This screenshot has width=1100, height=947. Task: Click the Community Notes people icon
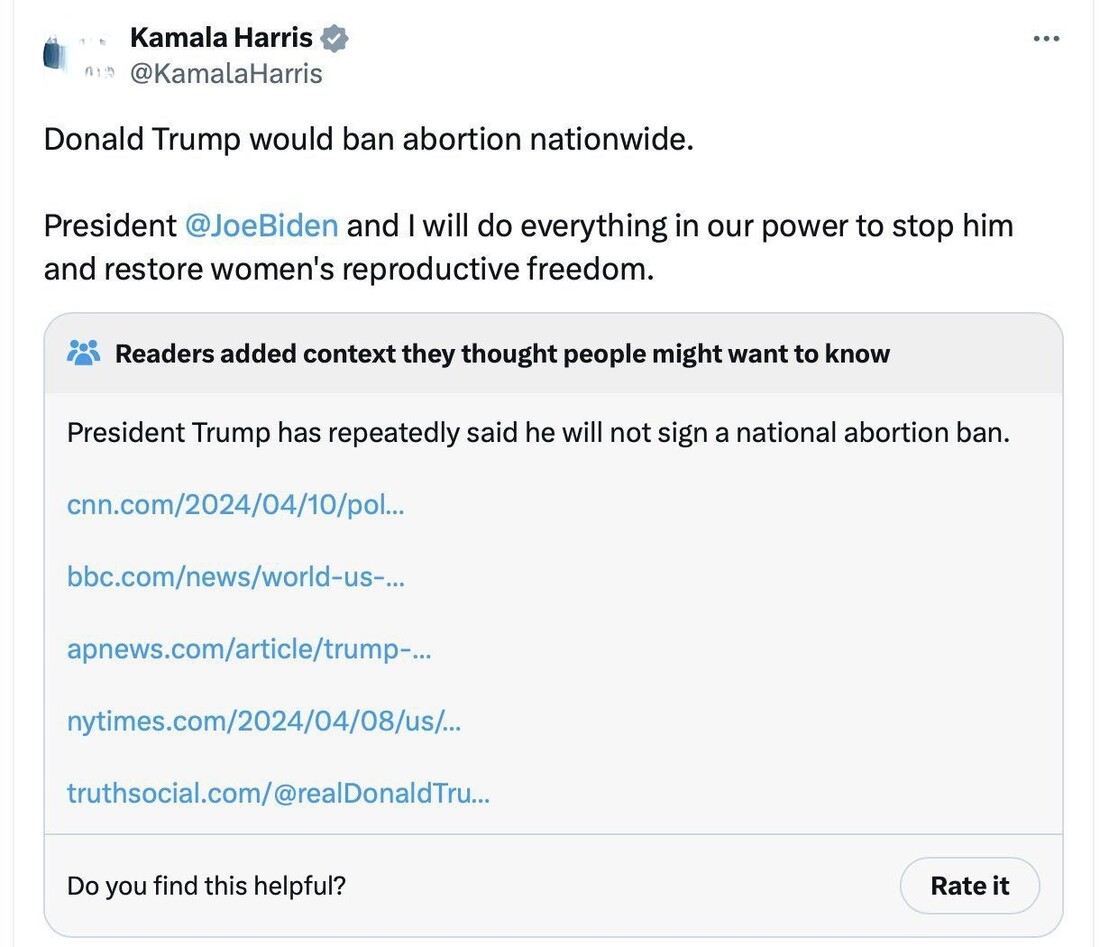point(83,353)
